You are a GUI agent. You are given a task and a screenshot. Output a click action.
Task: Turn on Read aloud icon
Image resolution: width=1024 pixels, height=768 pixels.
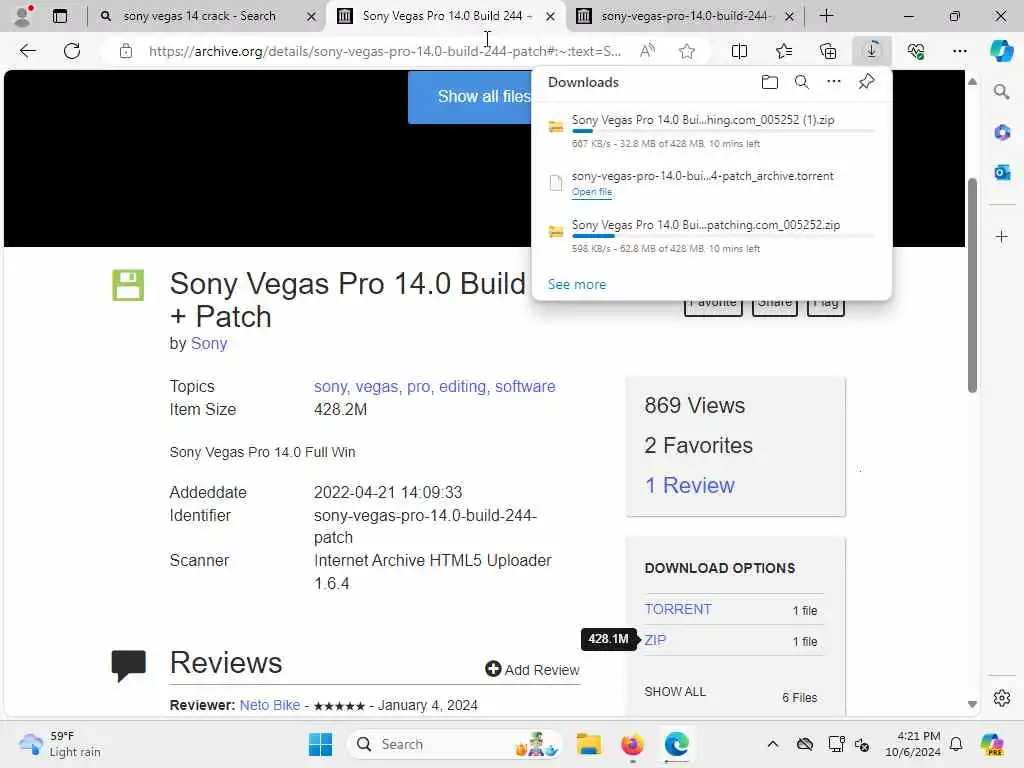coord(647,51)
